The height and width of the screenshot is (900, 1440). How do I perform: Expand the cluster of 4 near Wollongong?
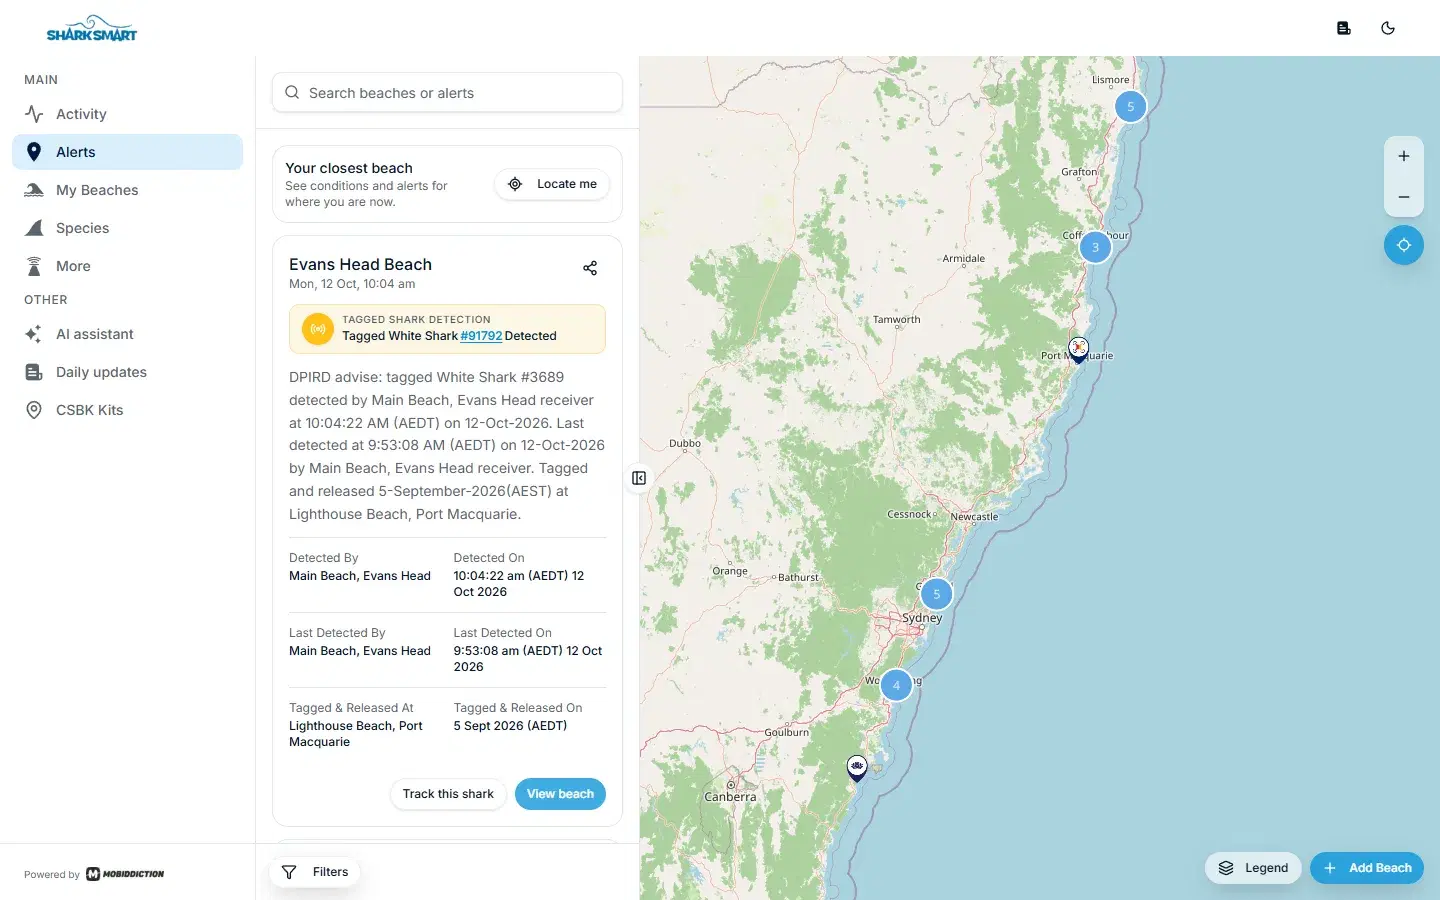[896, 685]
